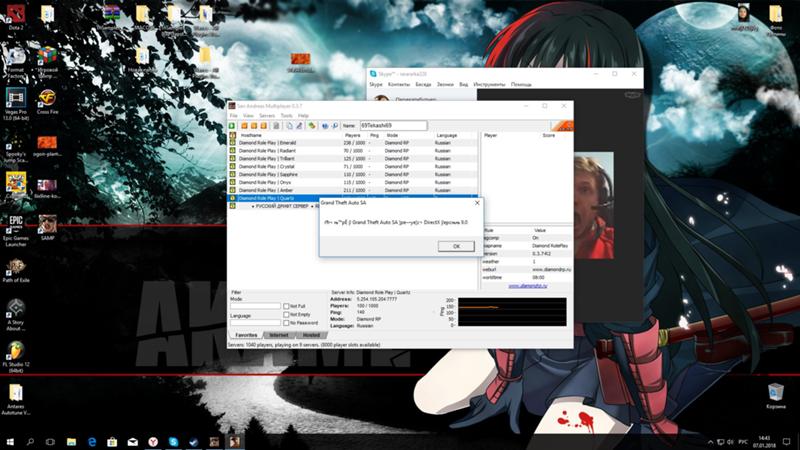800x450 pixels.
Task: Open the Servers menu in SA-MP
Action: 267,116
